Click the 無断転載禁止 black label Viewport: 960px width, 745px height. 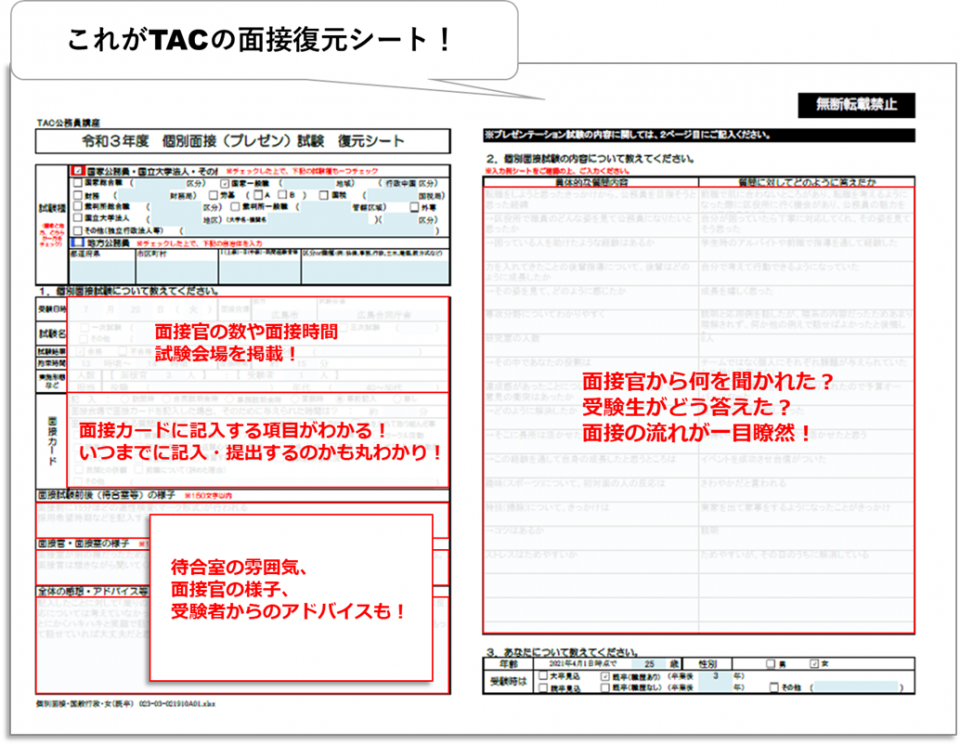coord(856,104)
